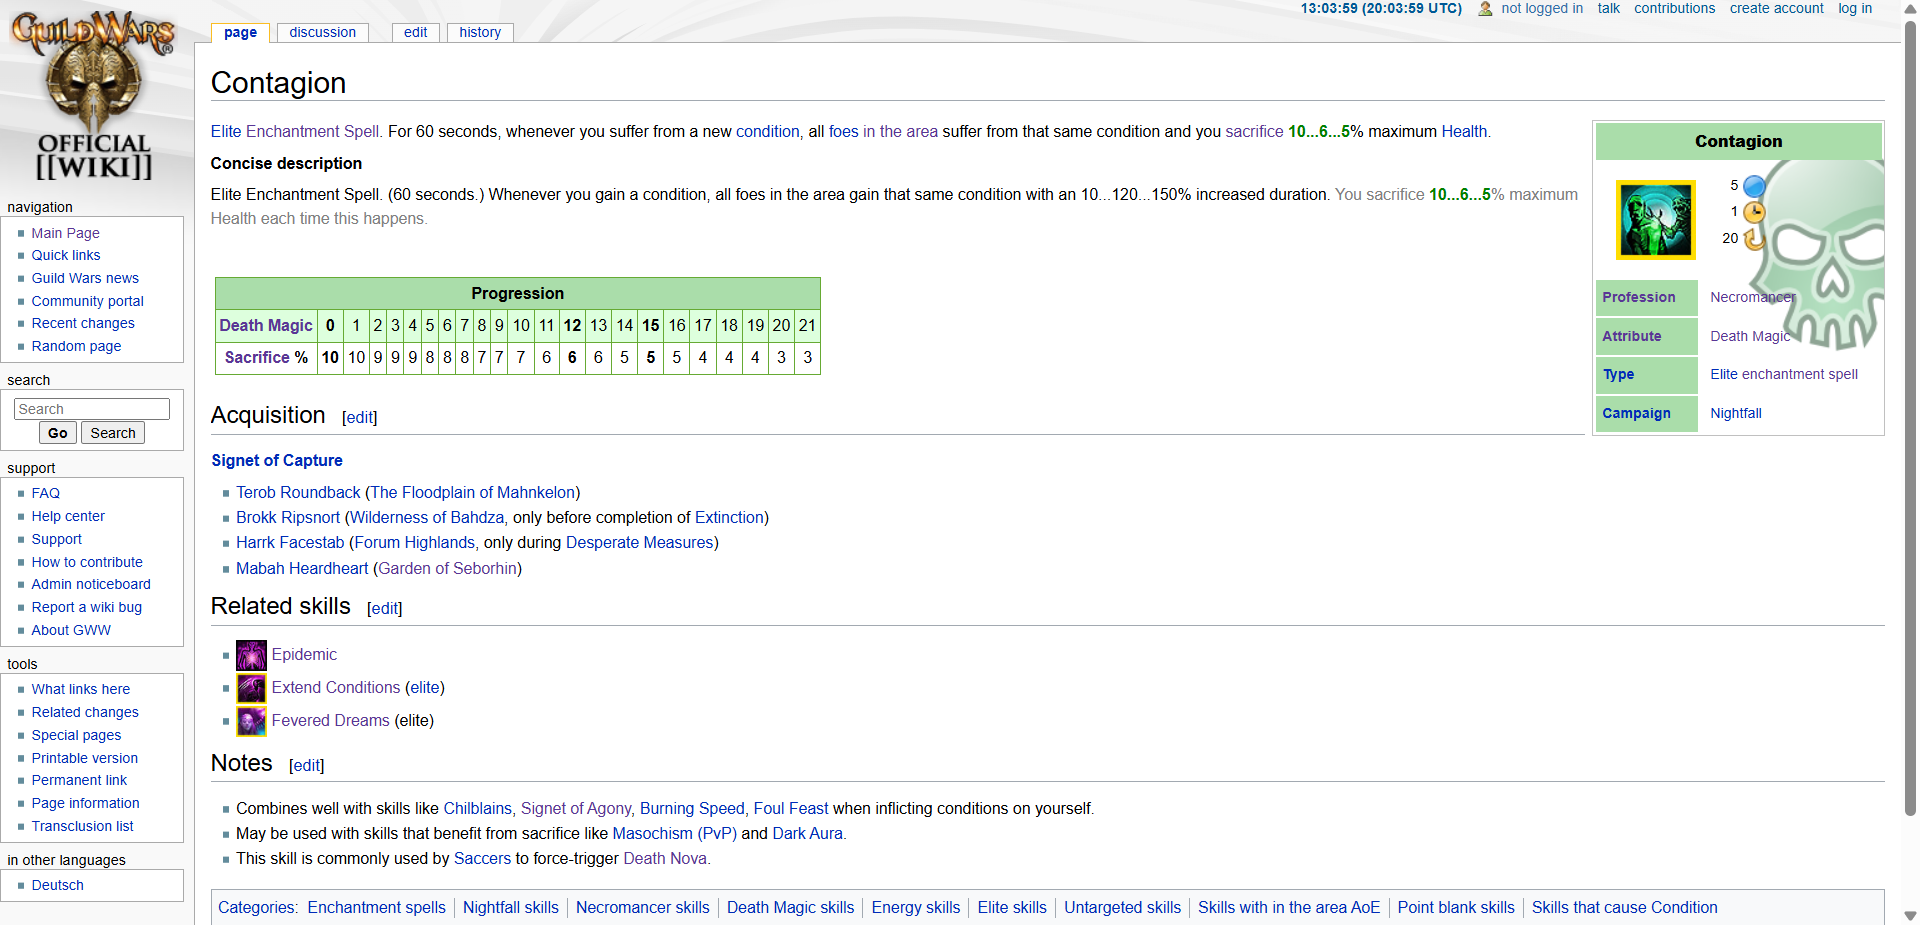Open the history tab
This screenshot has height=925, width=1920.
(x=480, y=32)
